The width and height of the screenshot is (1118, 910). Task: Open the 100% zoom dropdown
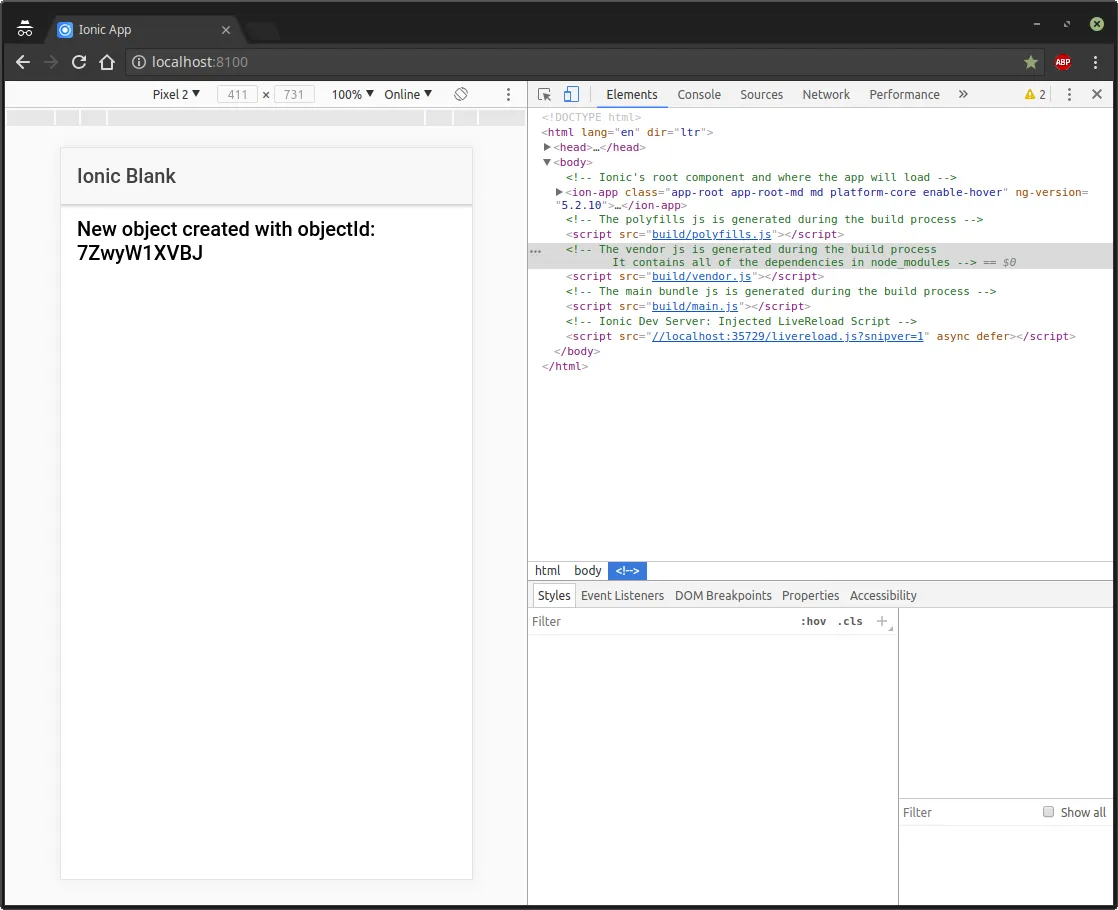(x=352, y=94)
